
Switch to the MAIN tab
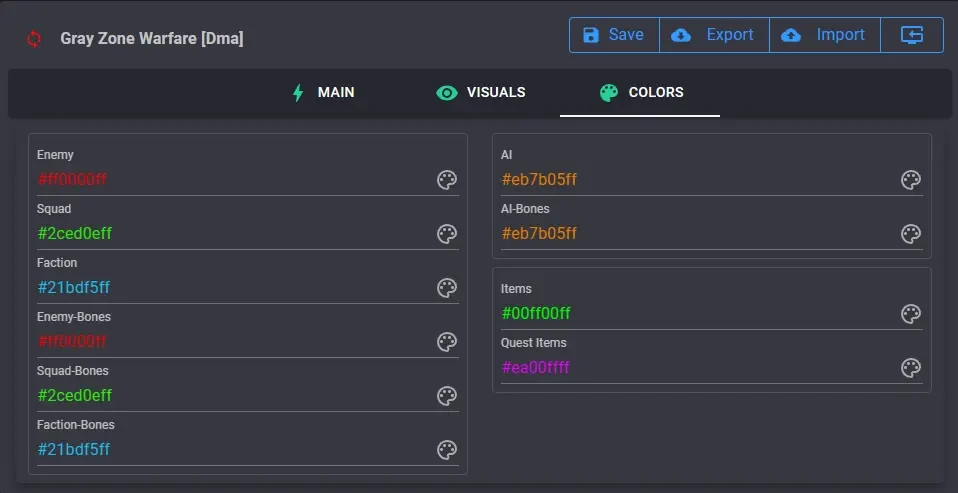[x=323, y=92]
